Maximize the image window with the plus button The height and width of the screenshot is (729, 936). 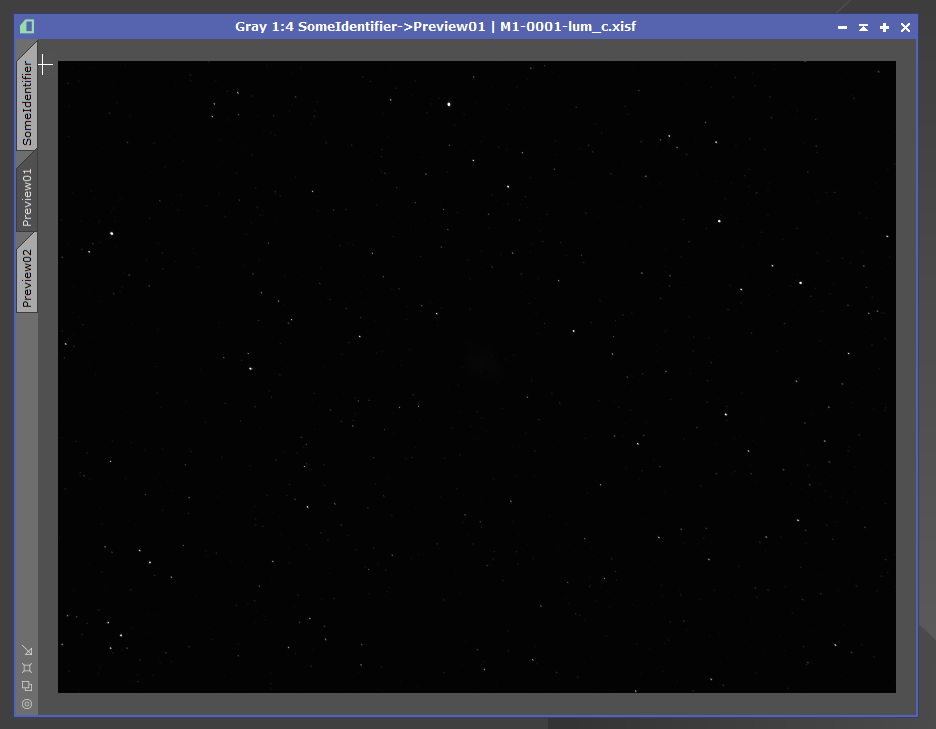tap(884, 27)
